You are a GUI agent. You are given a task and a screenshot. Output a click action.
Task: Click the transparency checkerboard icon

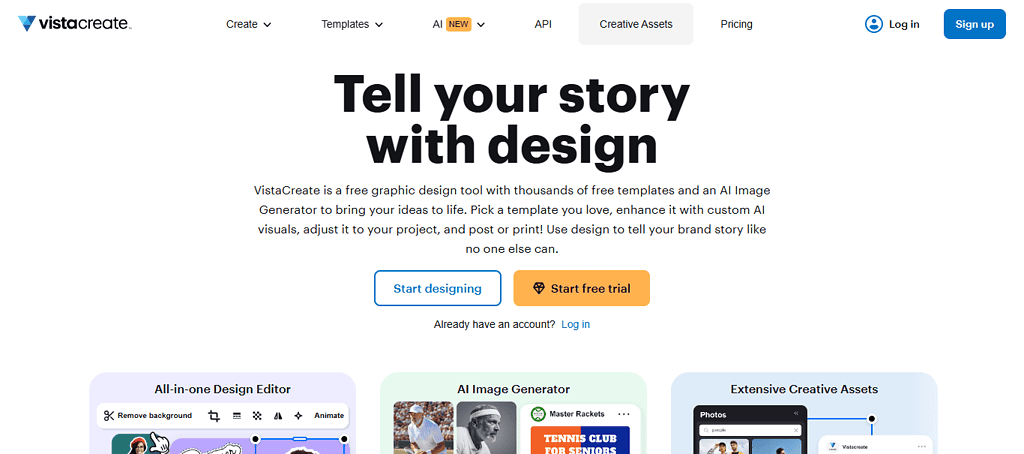coord(257,415)
